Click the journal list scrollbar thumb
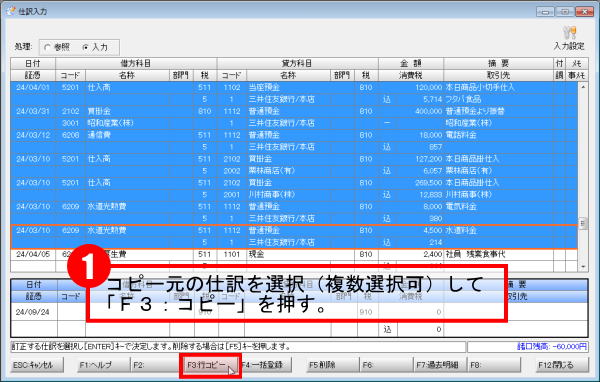Image resolution: width=600 pixels, height=382 pixels. (583, 223)
